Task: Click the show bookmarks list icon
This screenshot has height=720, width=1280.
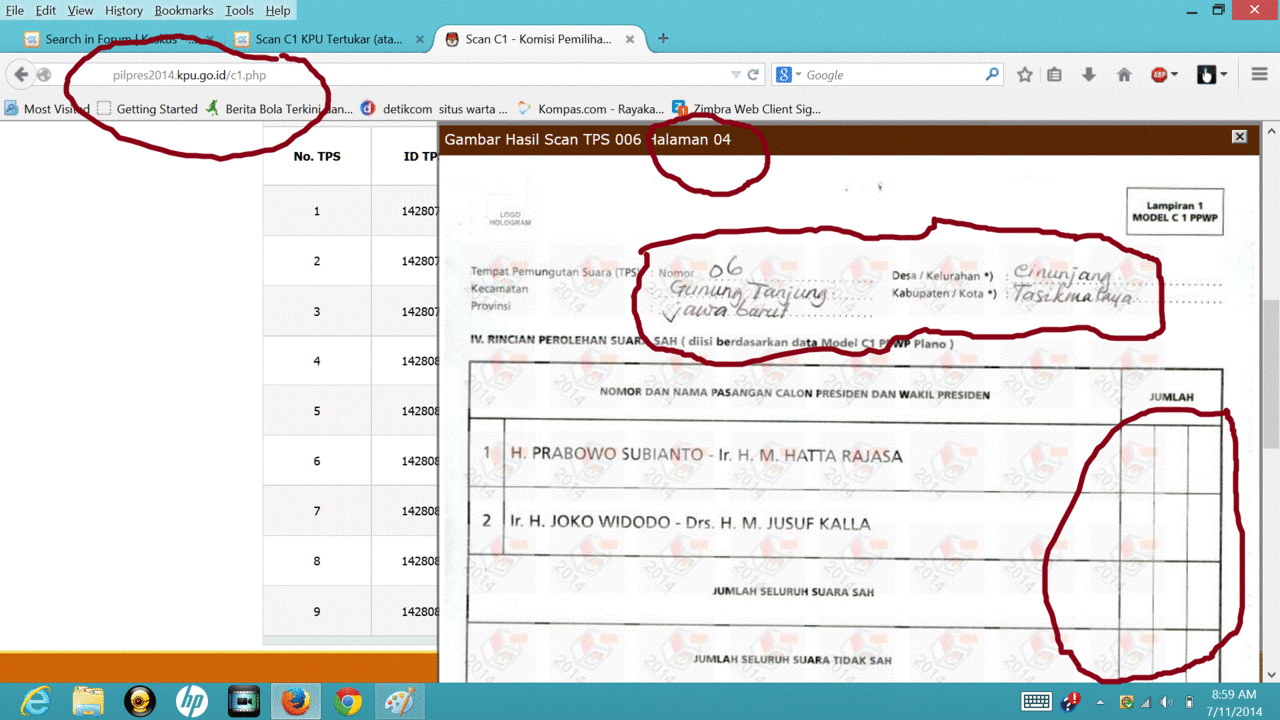Action: [x=1054, y=75]
